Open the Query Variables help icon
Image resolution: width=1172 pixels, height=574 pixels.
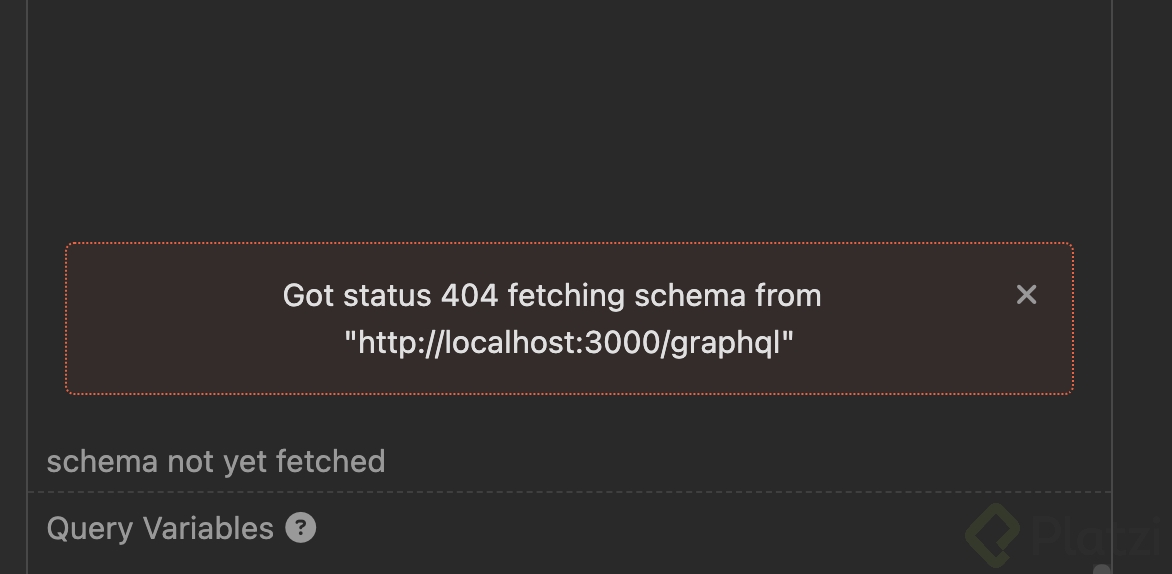pyautogui.click(x=300, y=527)
